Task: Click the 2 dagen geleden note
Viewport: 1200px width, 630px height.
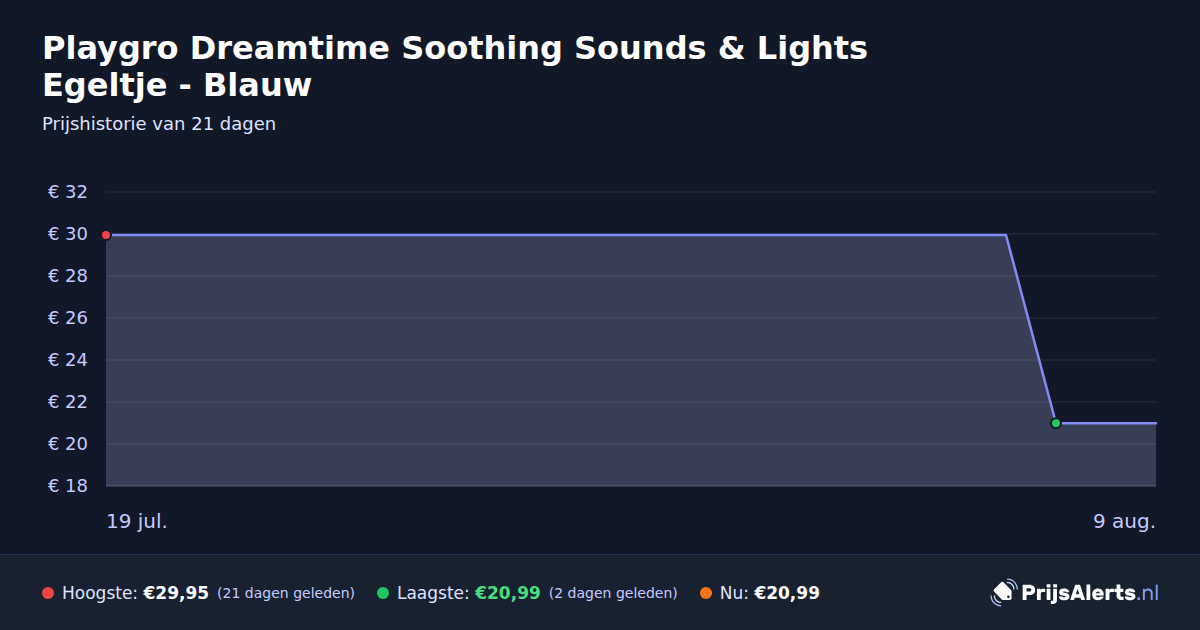Action: 613,593
